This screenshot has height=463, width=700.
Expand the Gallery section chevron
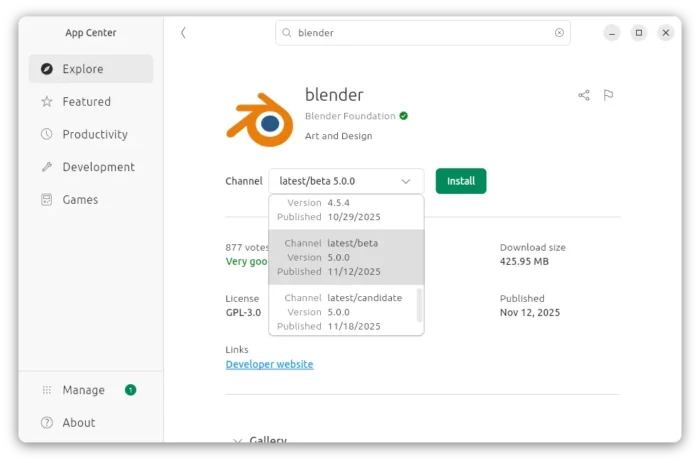click(238, 440)
